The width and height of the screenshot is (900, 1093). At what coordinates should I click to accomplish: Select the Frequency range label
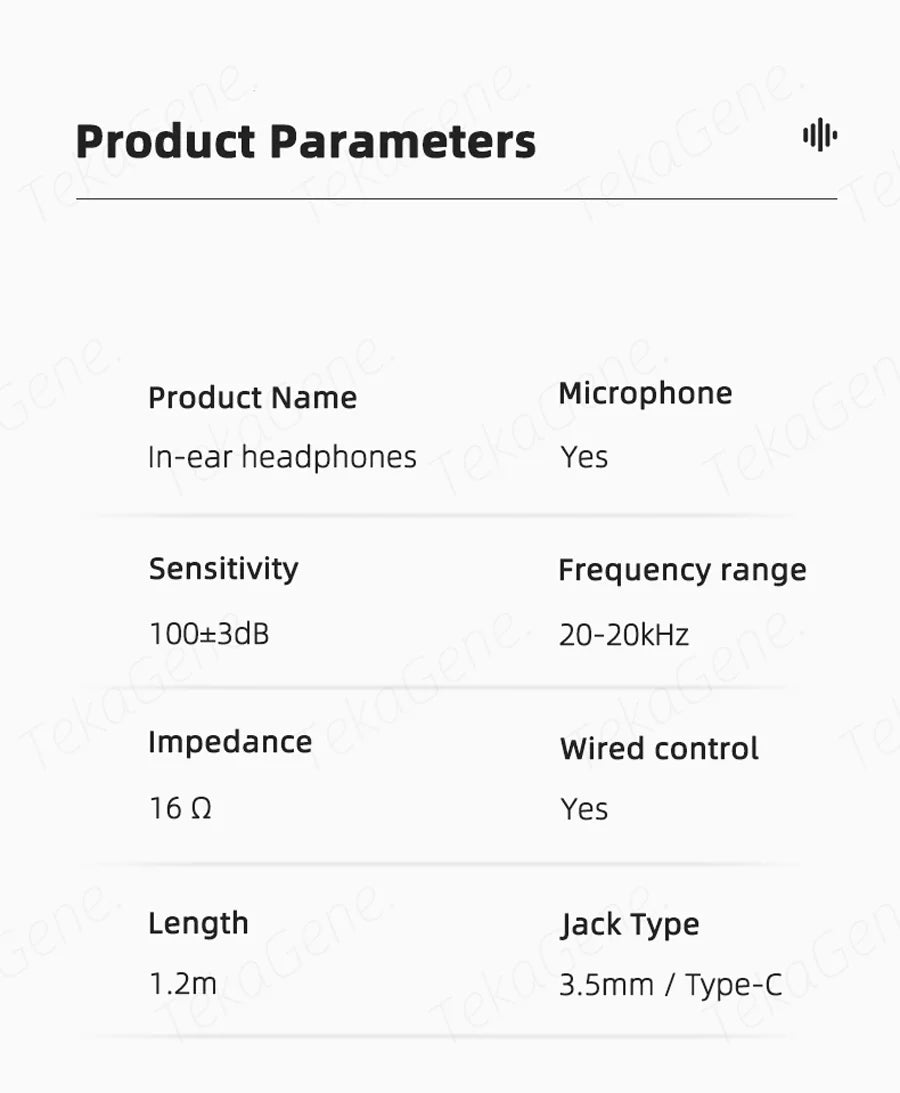click(682, 570)
